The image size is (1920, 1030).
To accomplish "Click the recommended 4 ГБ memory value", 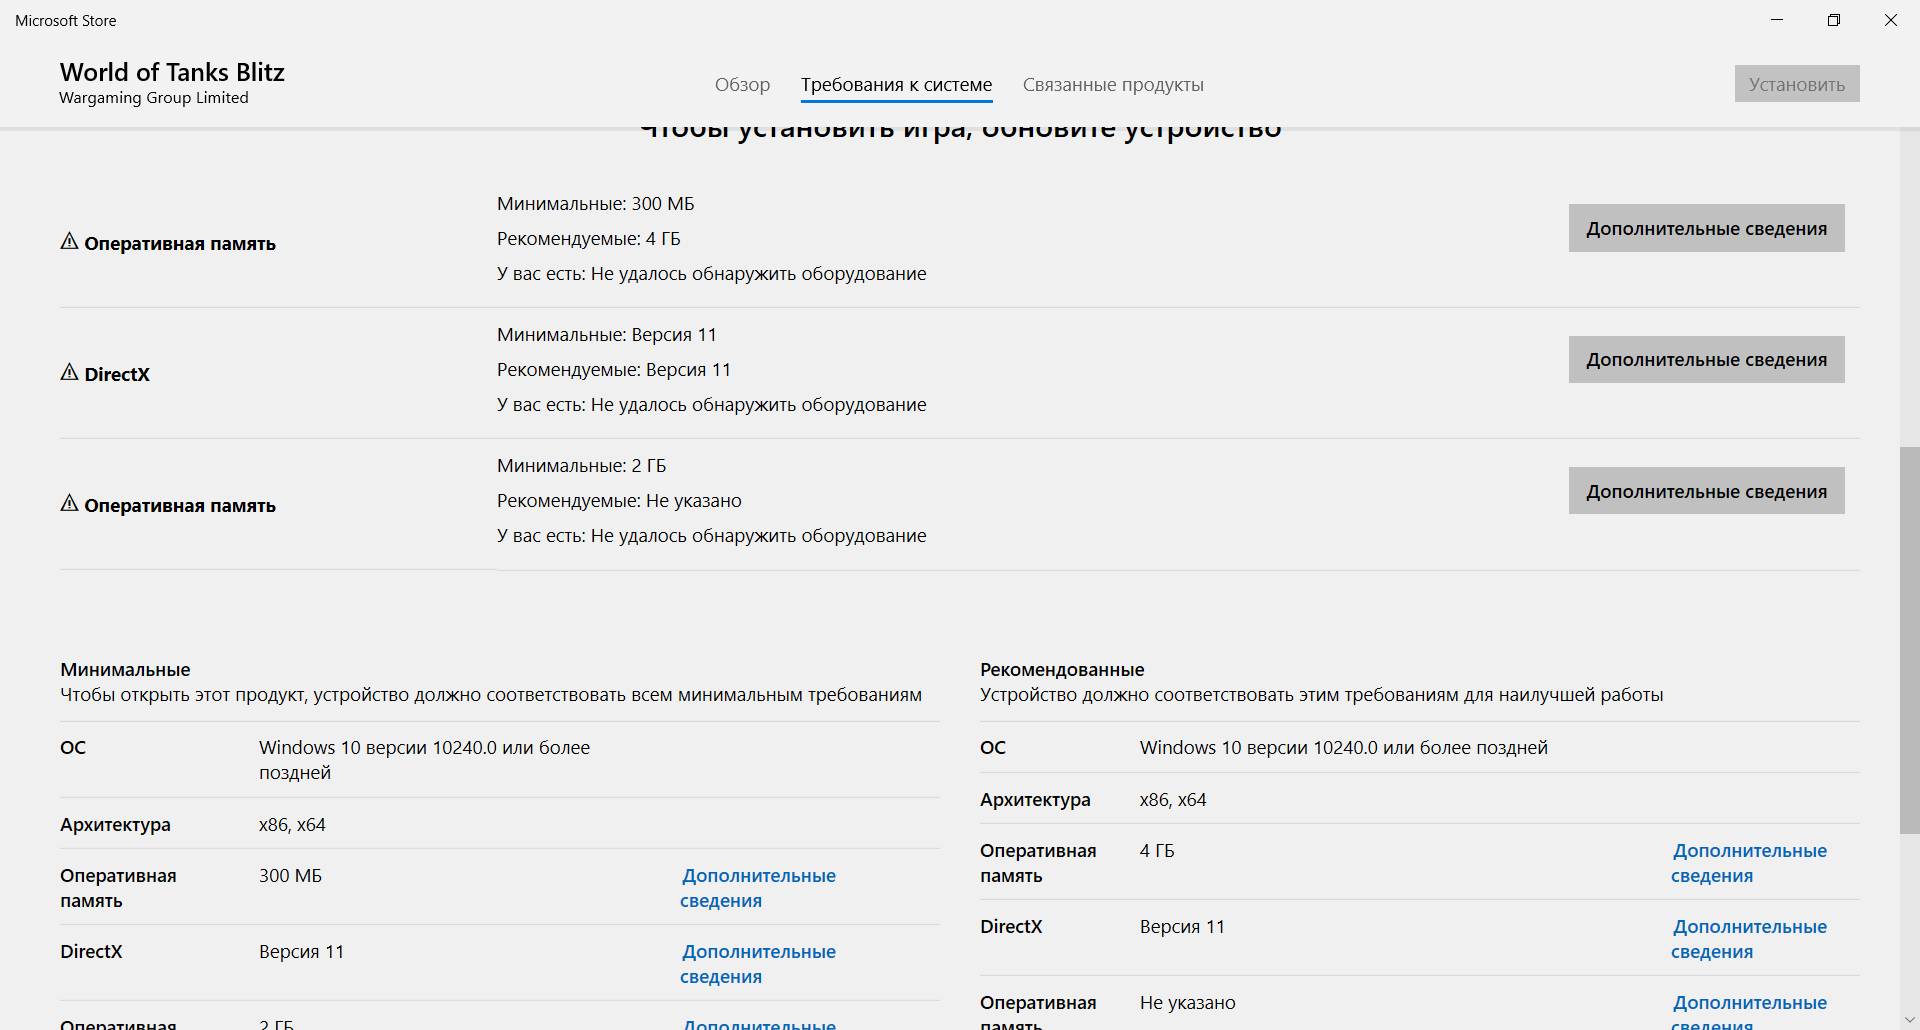I will pos(1157,851).
